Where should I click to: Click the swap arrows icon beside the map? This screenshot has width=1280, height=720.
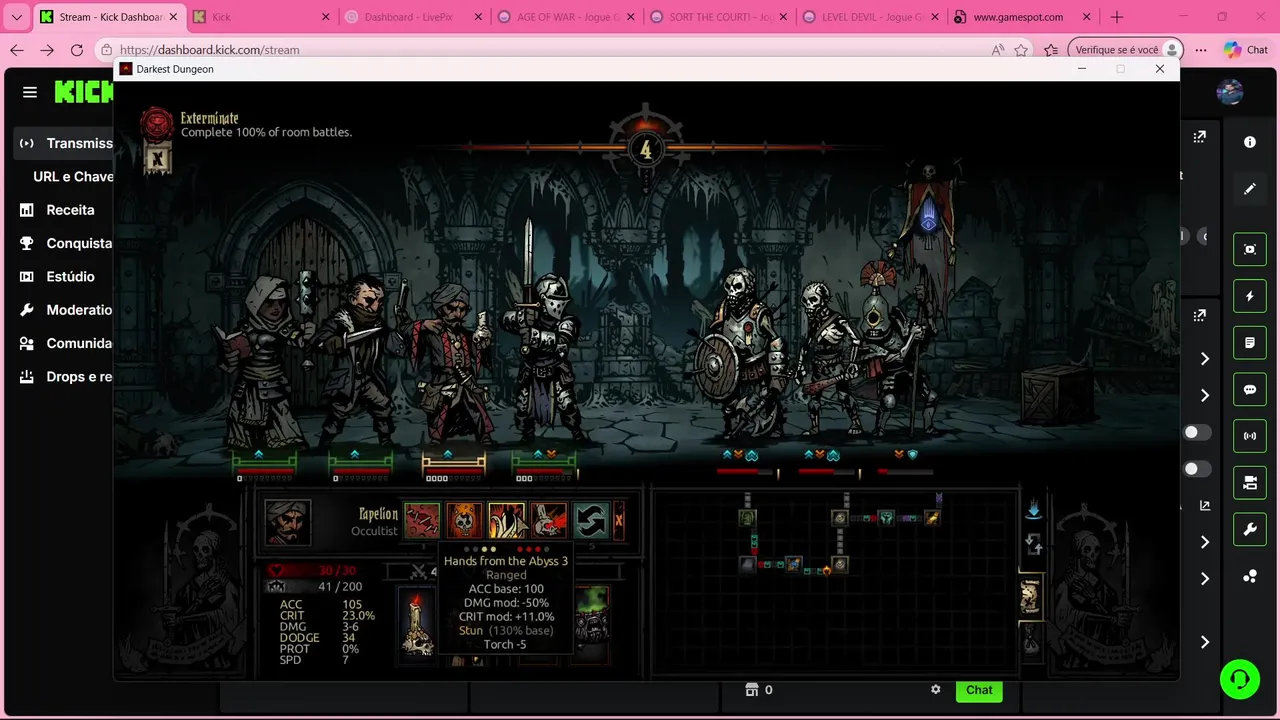pyautogui.click(x=1034, y=545)
